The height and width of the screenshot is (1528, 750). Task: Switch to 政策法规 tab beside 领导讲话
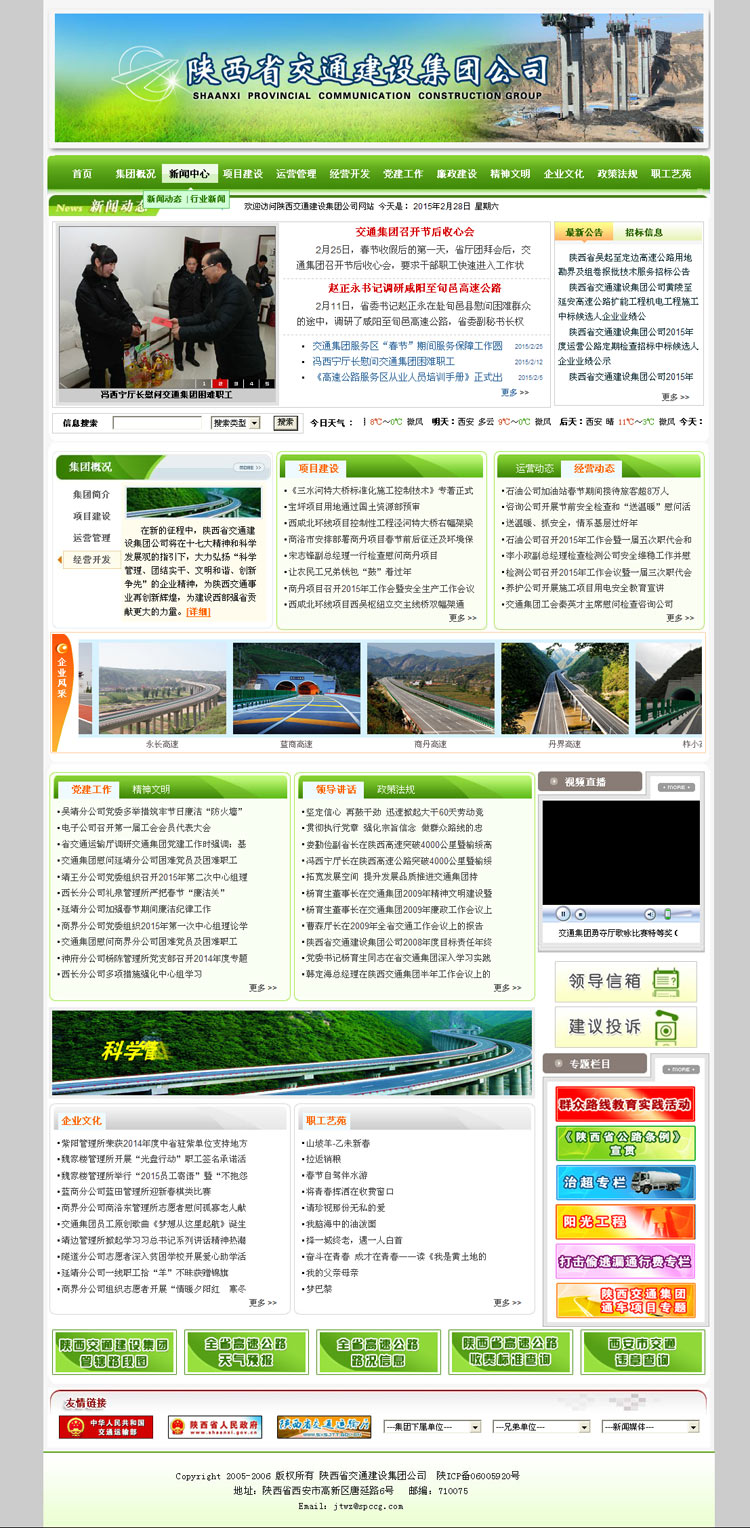(396, 789)
